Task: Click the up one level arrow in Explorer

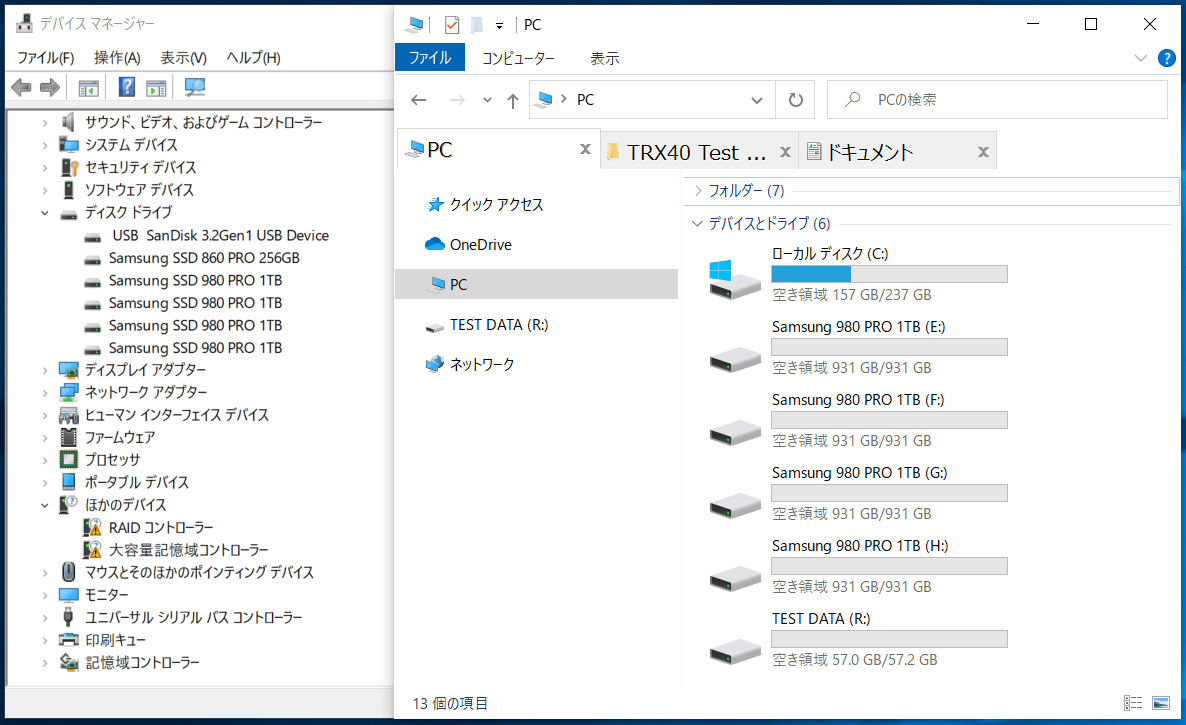Action: 513,101
